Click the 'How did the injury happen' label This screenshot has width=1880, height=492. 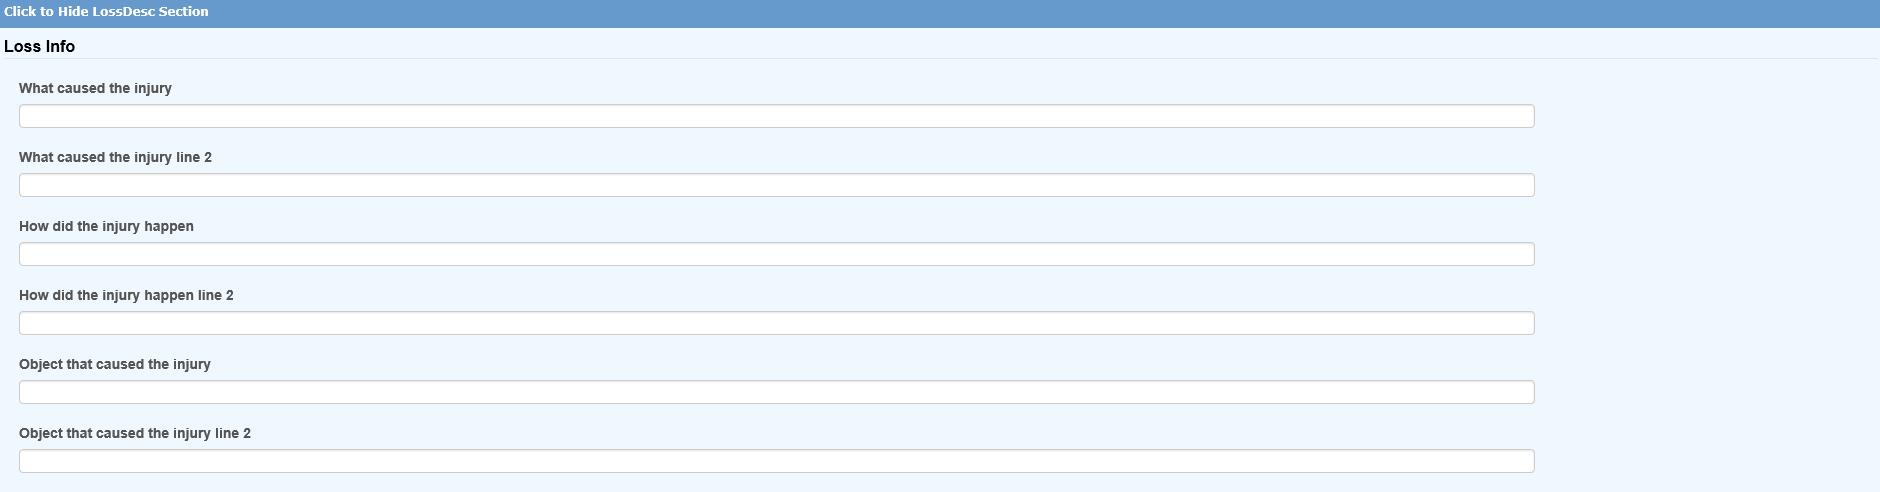106,226
